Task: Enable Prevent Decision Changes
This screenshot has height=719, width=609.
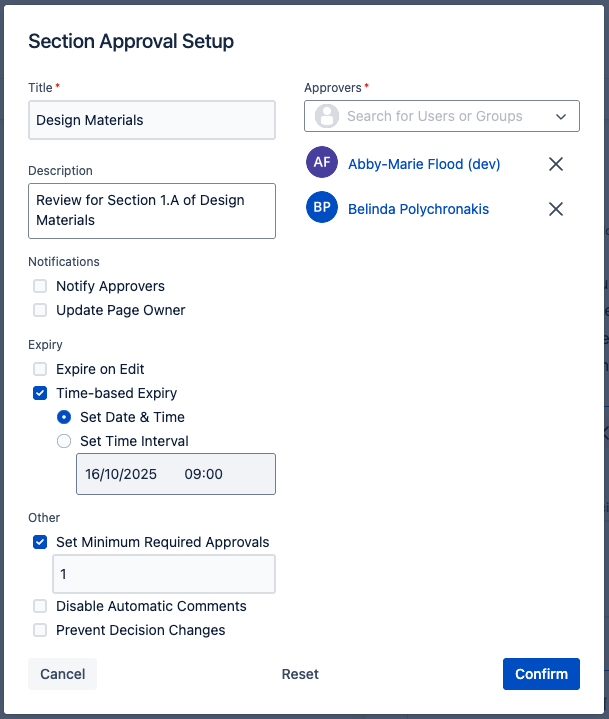Action: coord(40,630)
